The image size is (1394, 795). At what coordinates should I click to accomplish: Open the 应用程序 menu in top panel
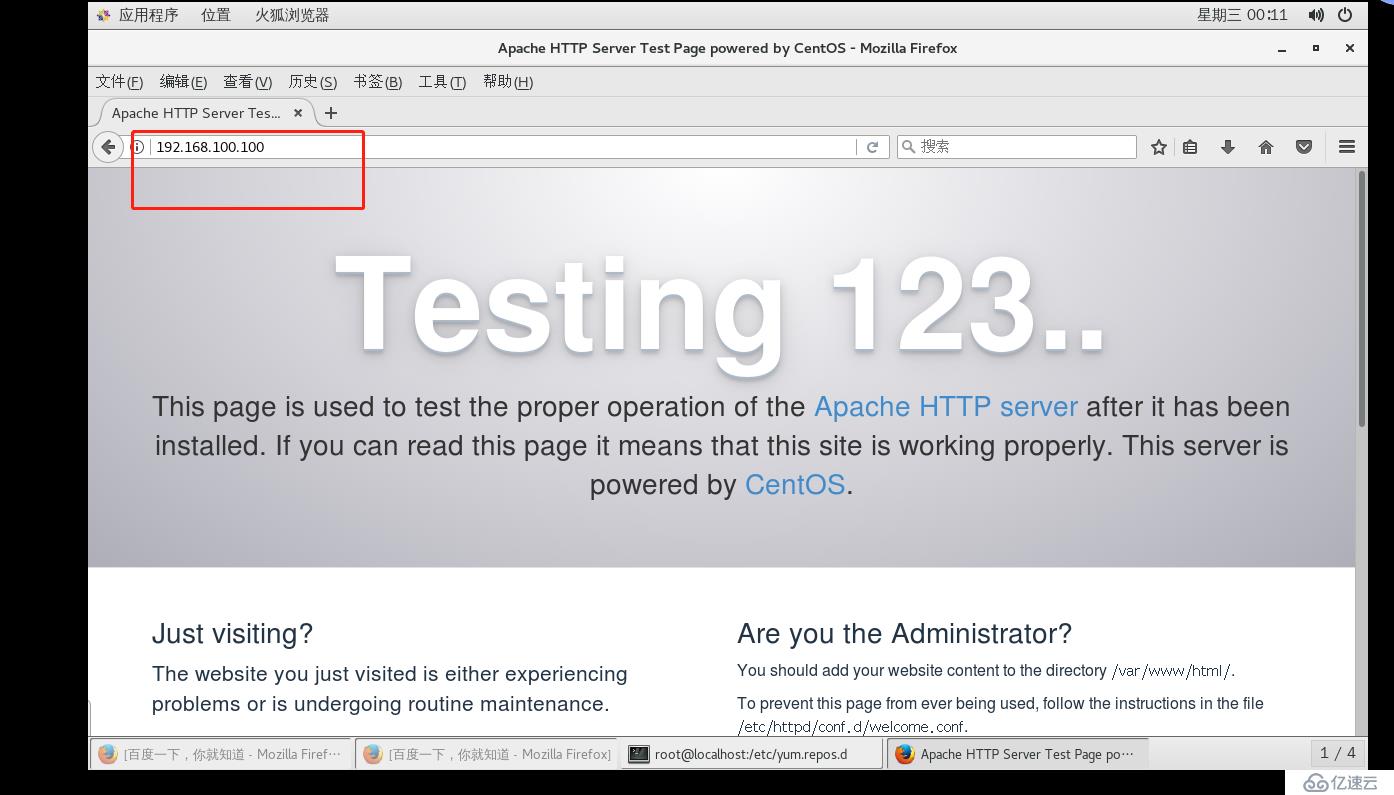tap(137, 15)
